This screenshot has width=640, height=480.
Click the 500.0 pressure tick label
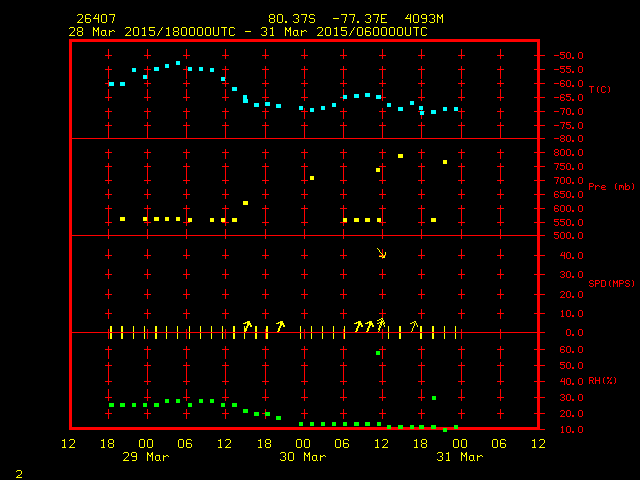(x=568, y=236)
